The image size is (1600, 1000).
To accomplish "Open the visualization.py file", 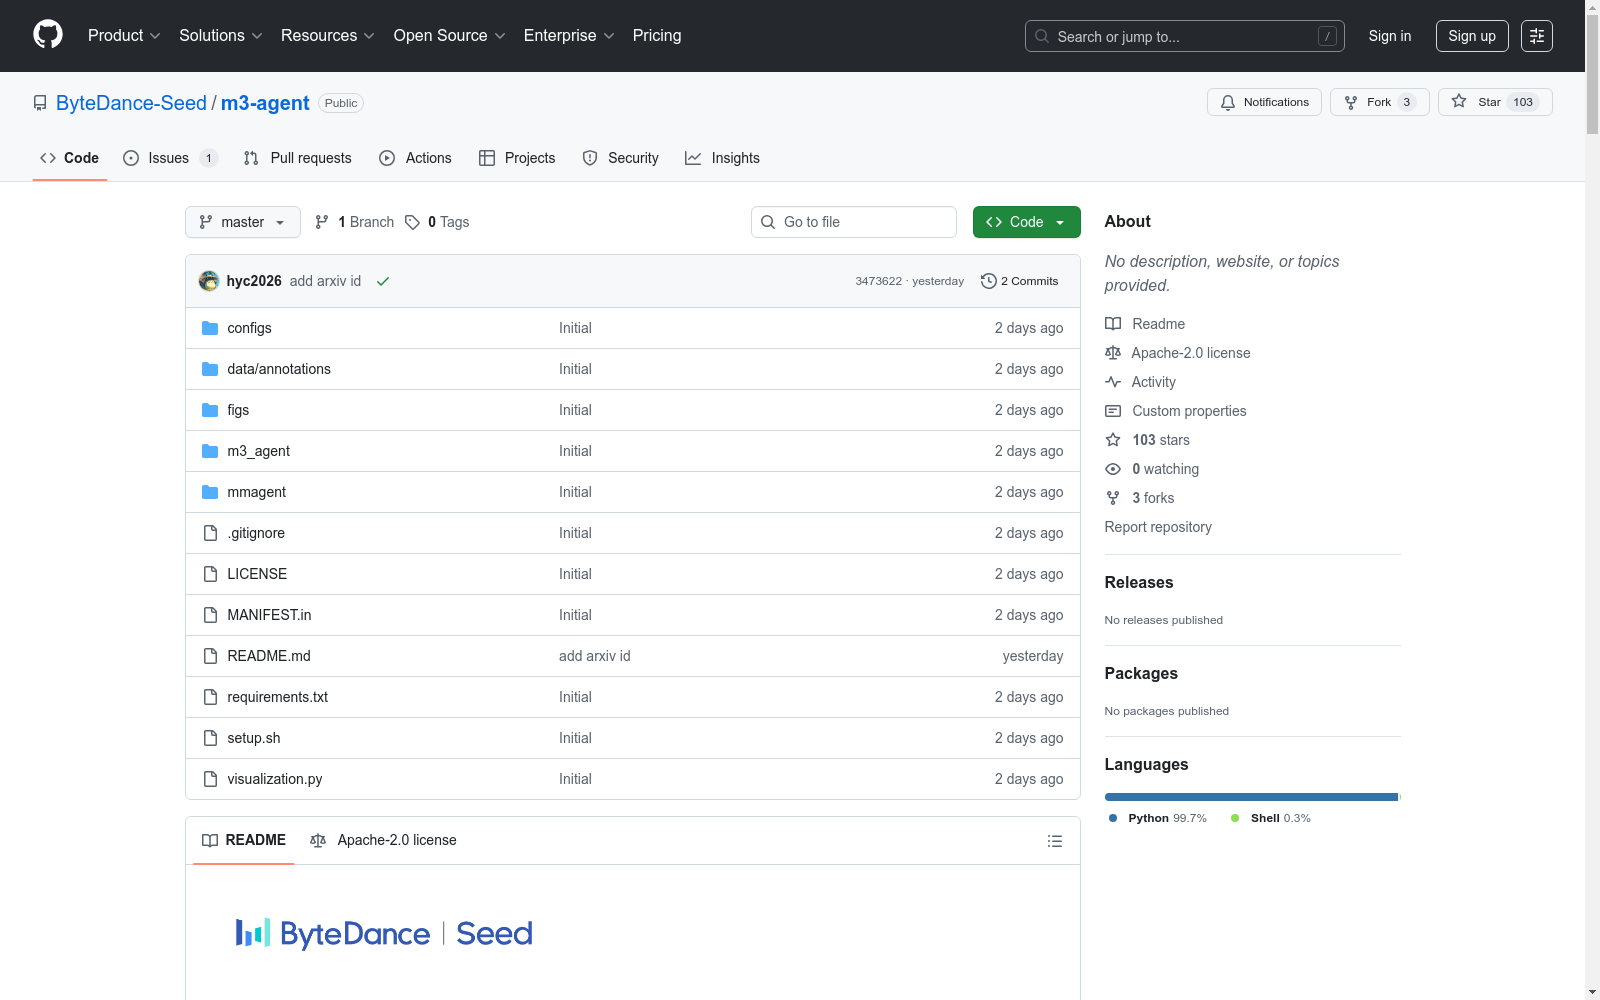I will [x=275, y=779].
